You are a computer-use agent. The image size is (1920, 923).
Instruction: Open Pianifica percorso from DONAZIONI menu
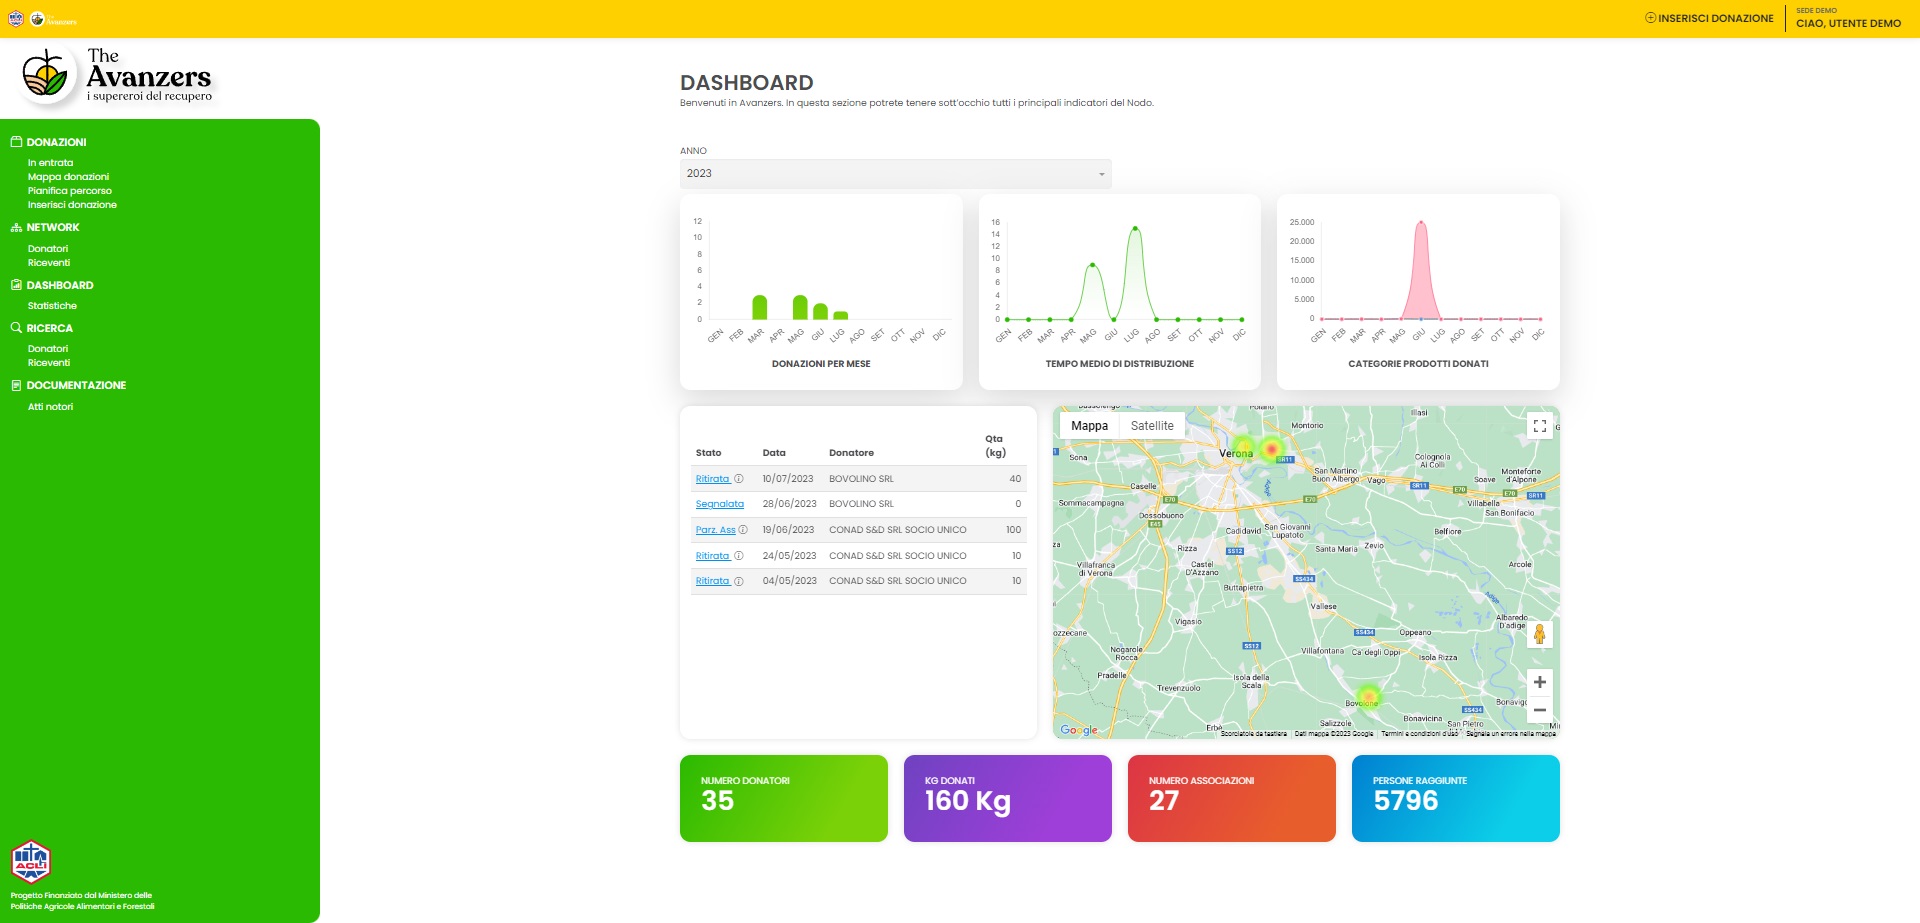coord(70,190)
